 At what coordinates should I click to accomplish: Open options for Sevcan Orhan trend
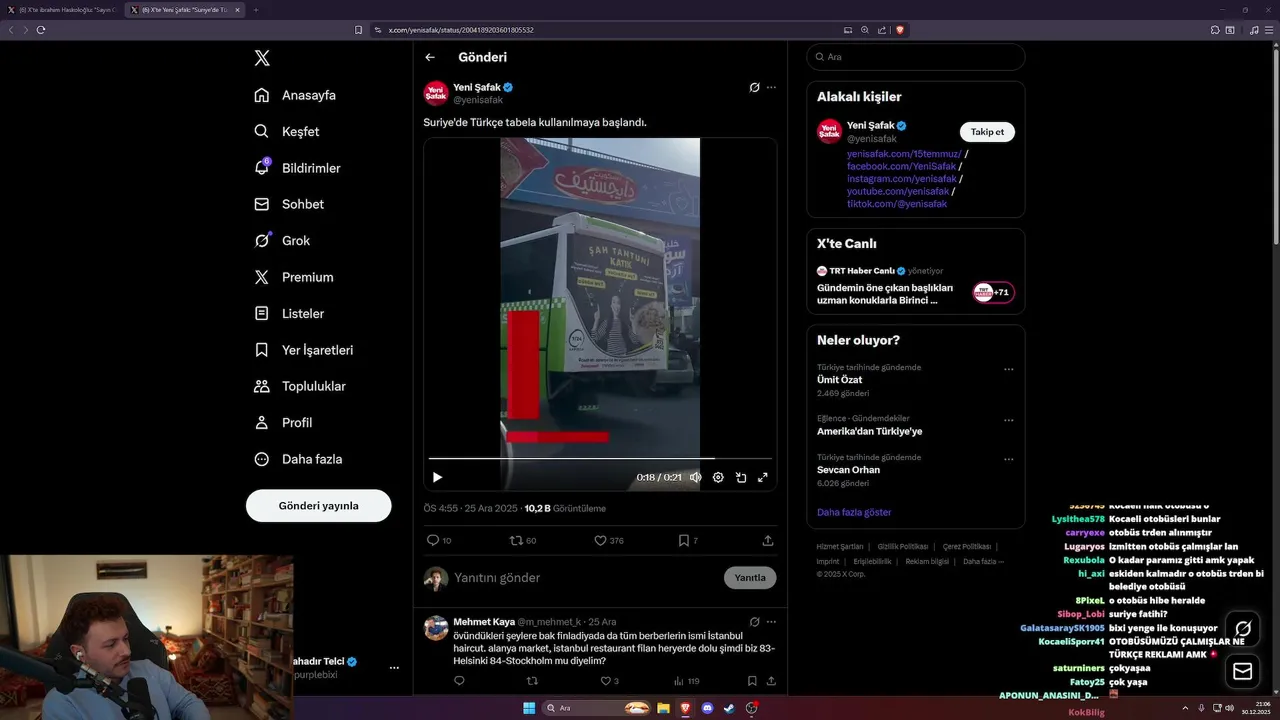coord(1009,459)
